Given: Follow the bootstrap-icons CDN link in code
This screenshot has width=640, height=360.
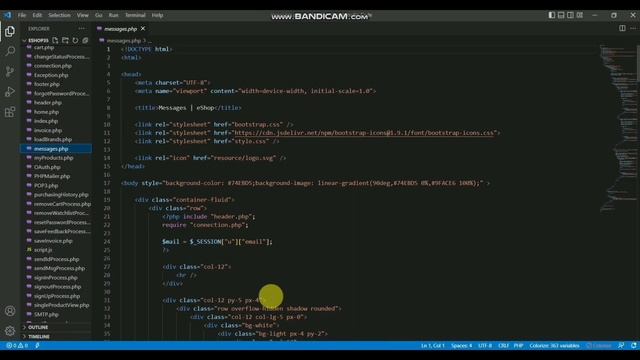Looking at the screenshot, I should coord(364,133).
